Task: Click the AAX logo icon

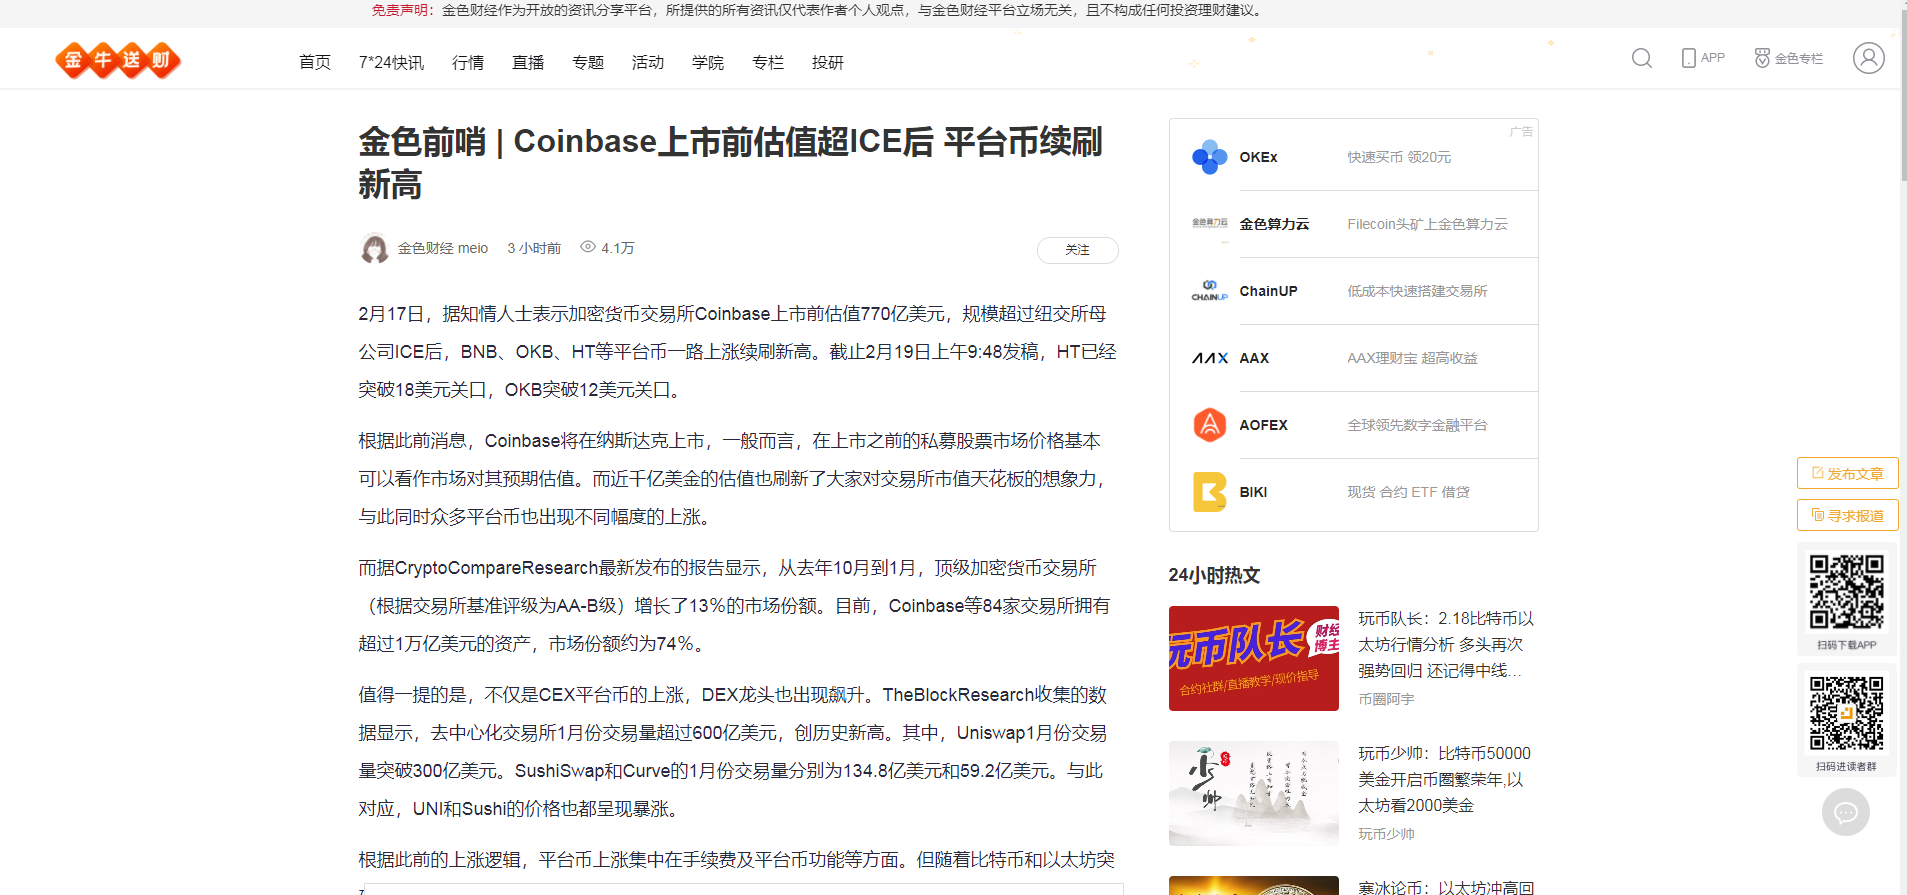Action: click(1209, 358)
